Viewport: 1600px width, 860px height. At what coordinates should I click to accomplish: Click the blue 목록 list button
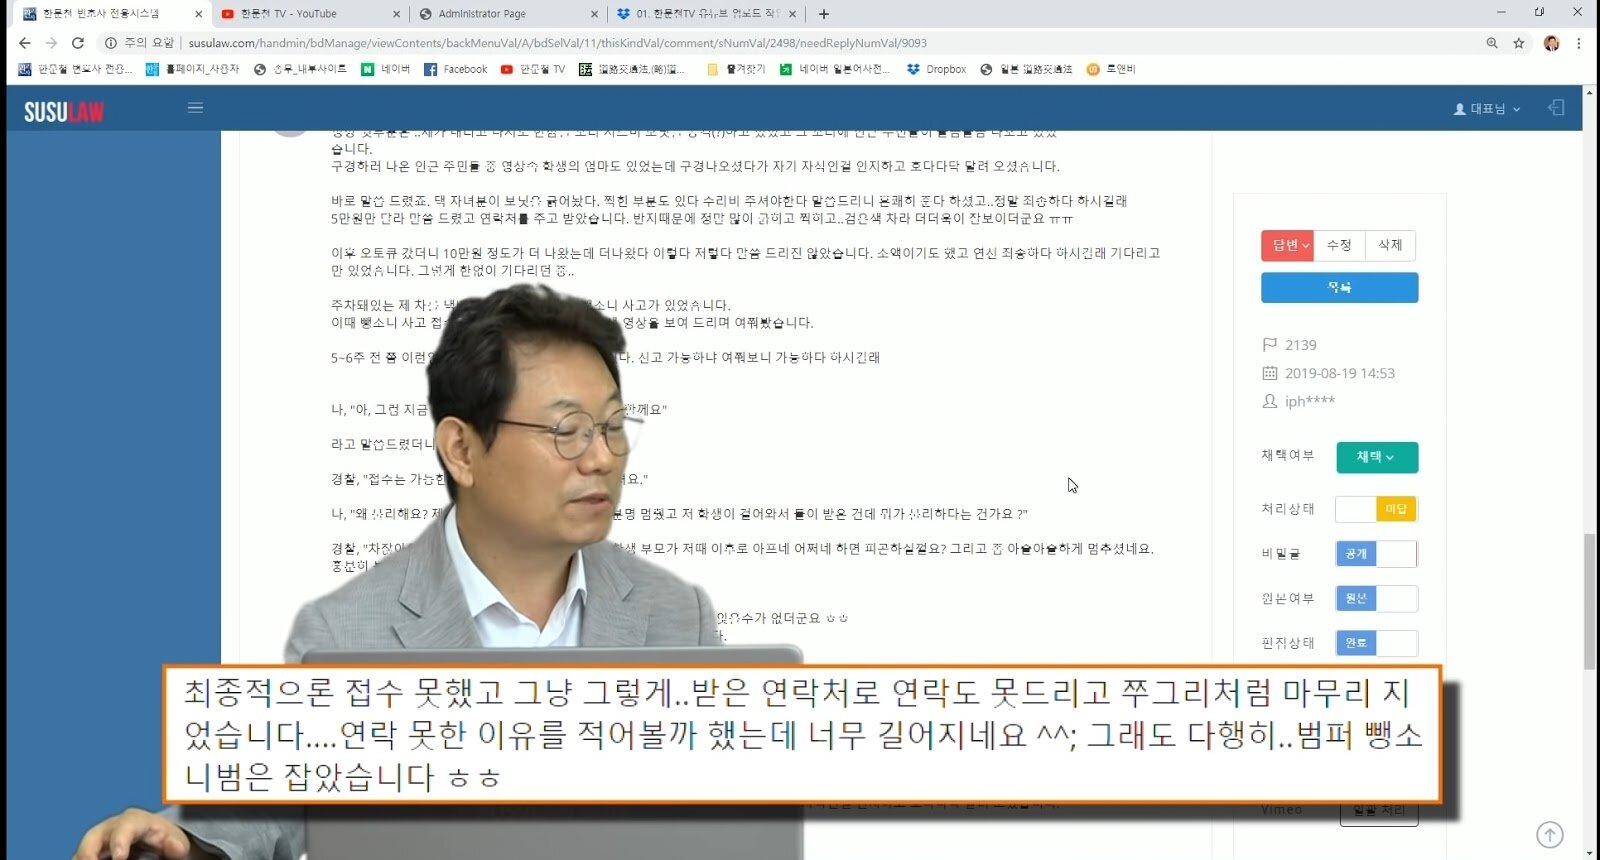(1339, 288)
